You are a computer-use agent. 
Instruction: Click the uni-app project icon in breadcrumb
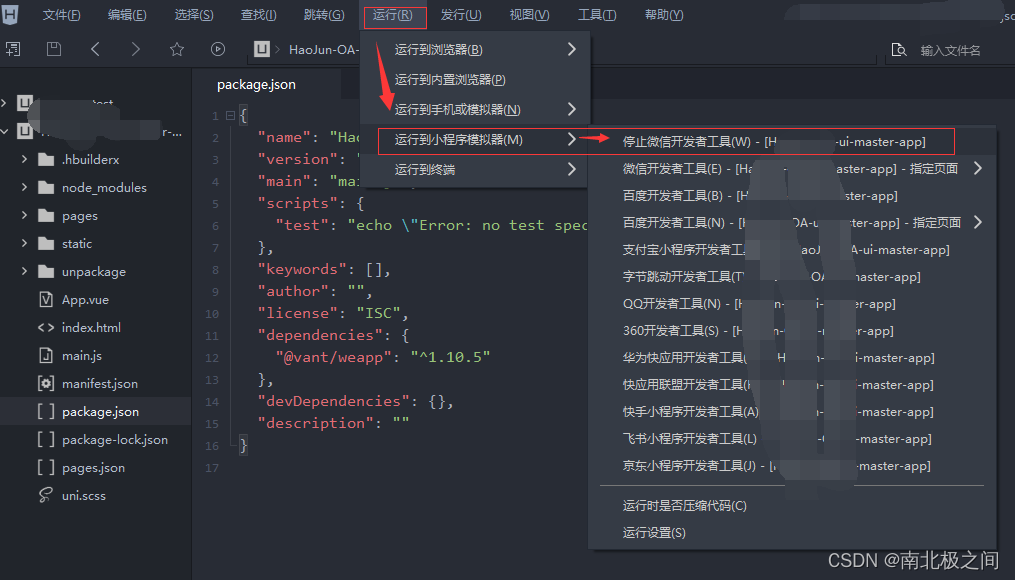click(x=262, y=49)
